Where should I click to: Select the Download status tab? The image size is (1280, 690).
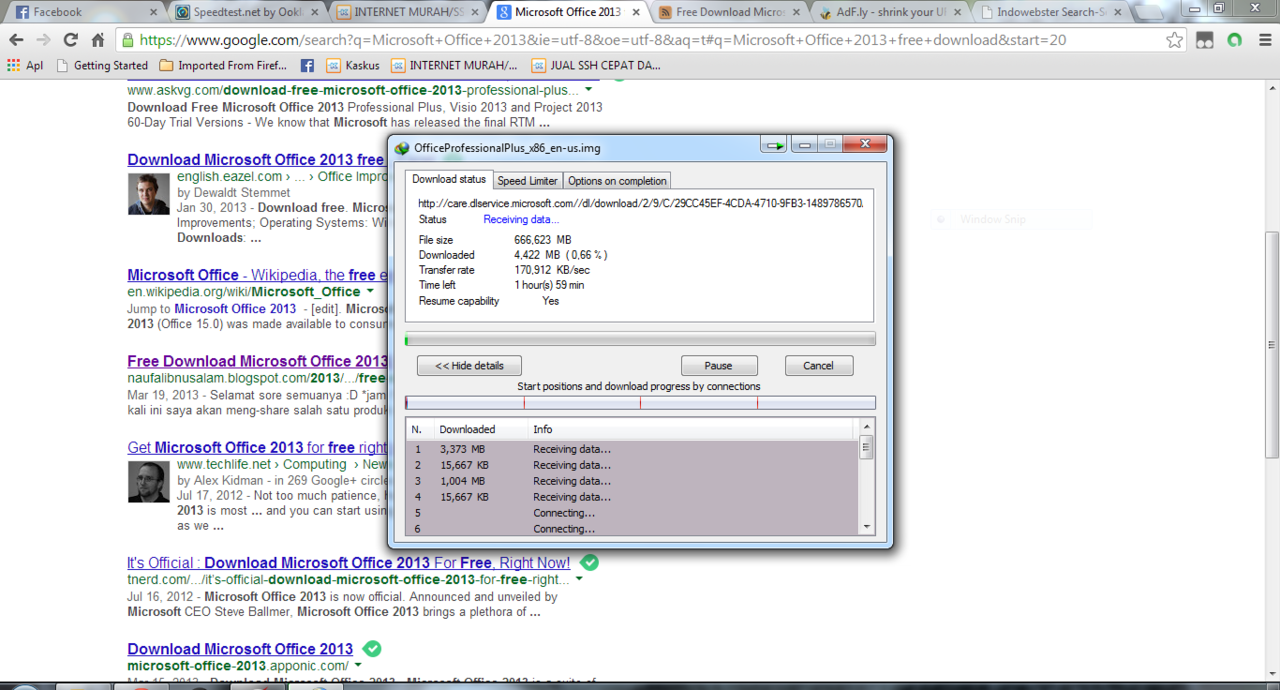pyautogui.click(x=449, y=180)
